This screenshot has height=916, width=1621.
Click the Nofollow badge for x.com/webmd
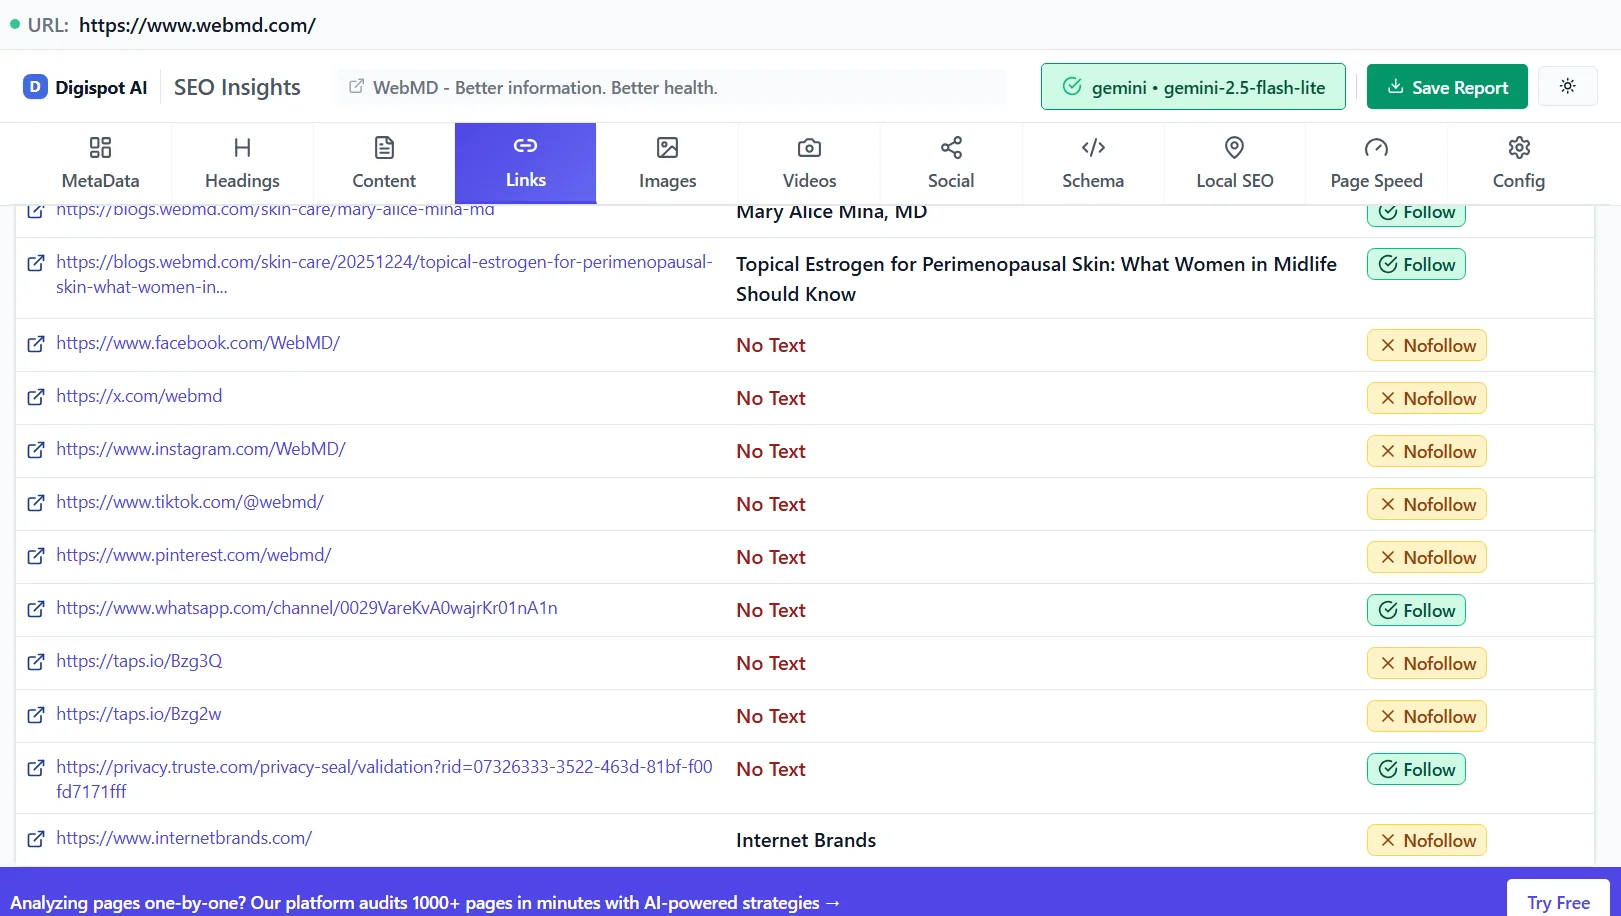click(x=1427, y=398)
